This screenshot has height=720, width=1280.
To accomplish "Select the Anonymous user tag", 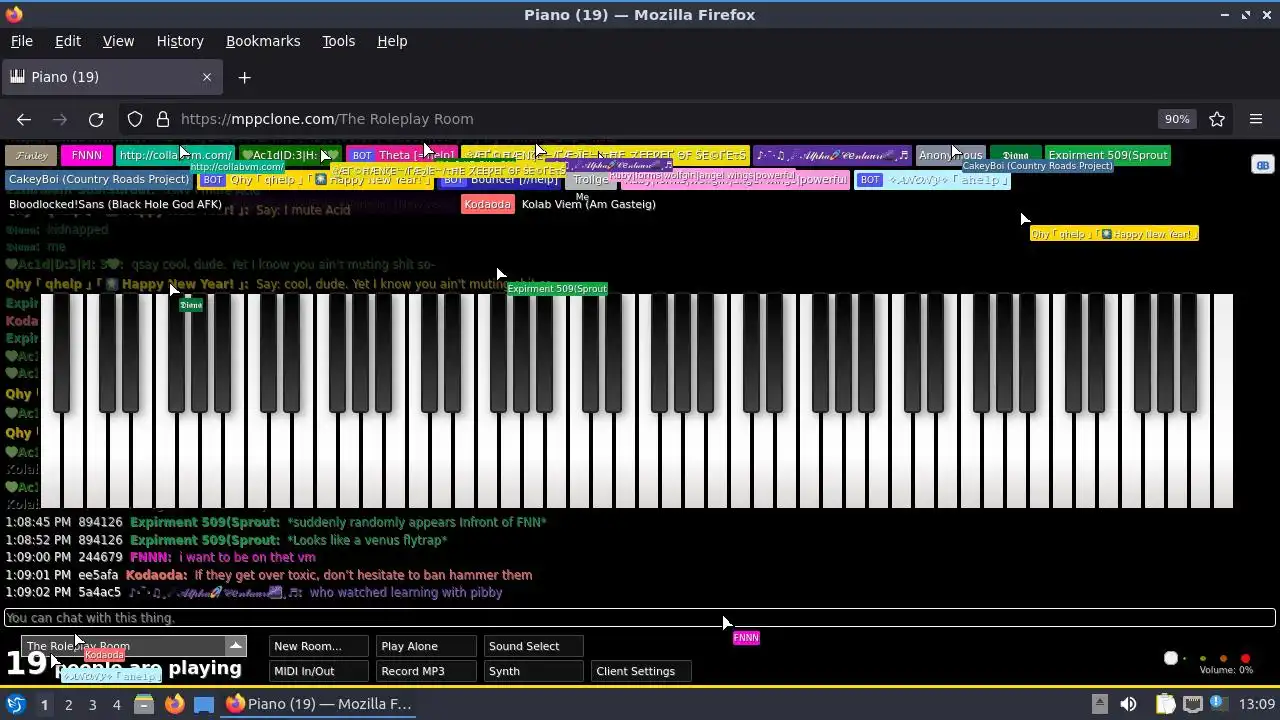I will click(950, 155).
